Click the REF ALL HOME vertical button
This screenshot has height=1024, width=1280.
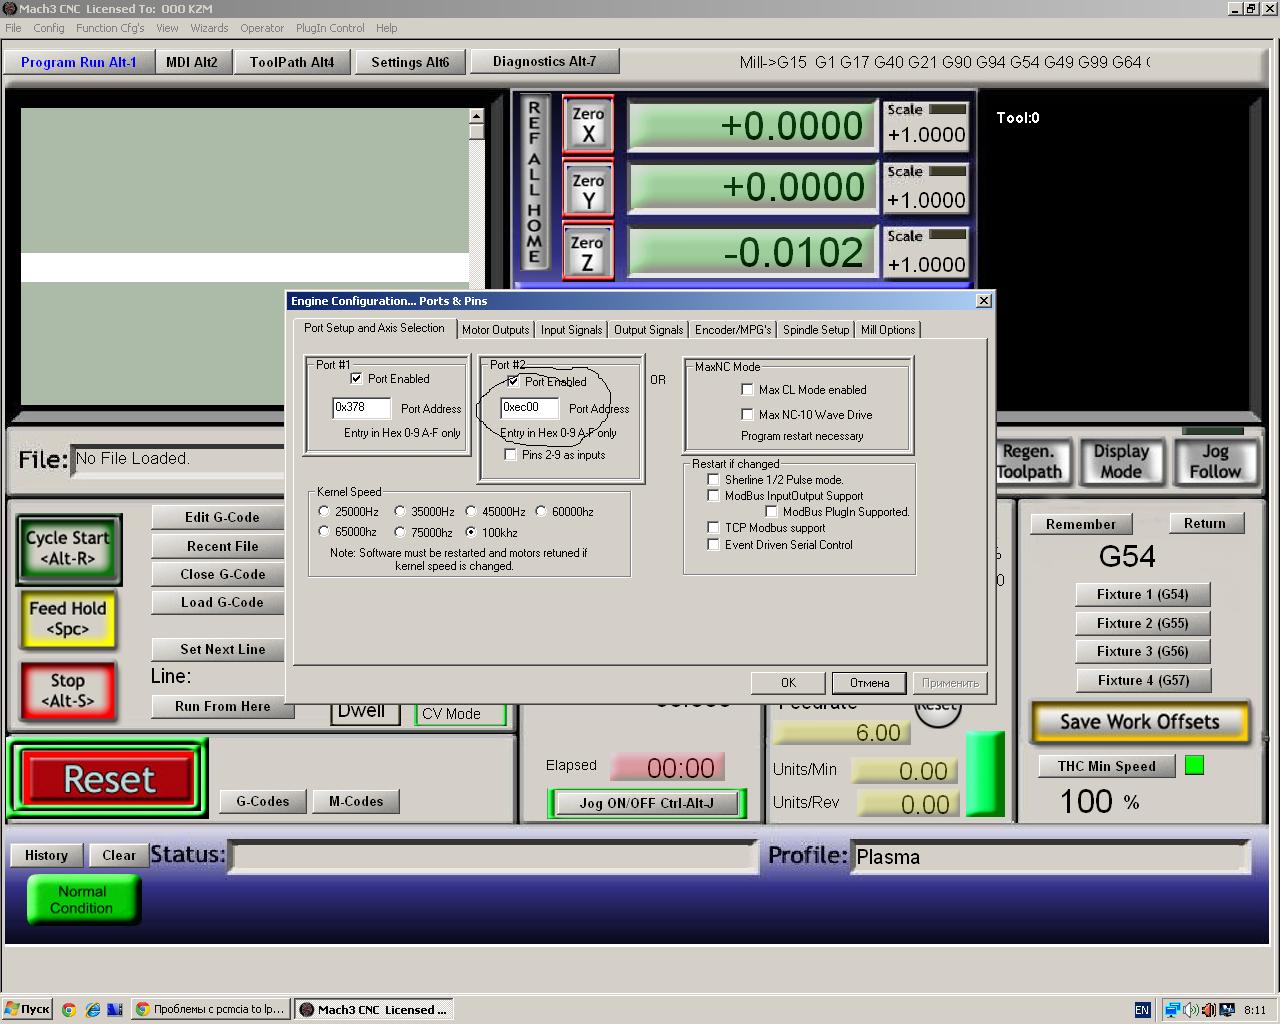pos(534,182)
